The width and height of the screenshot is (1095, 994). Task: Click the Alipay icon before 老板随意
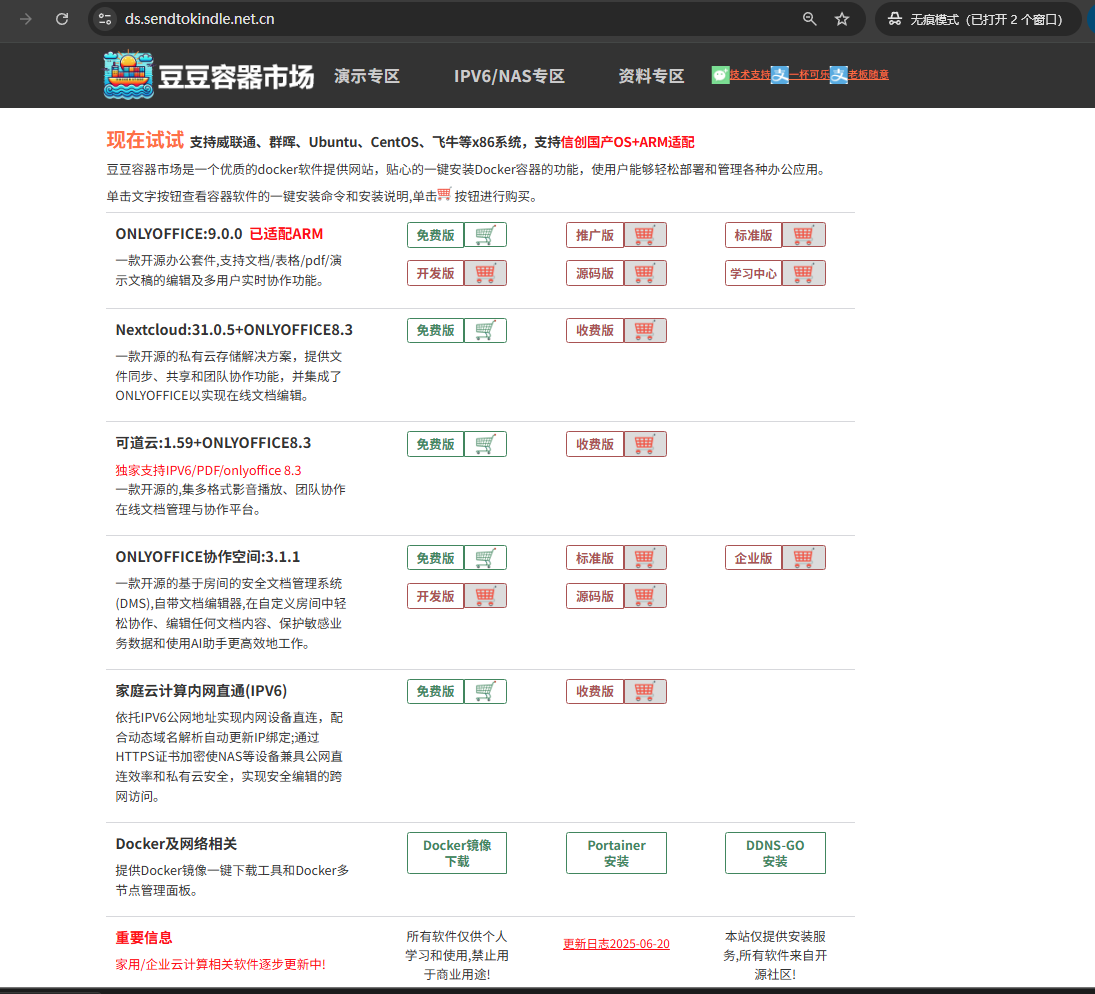839,75
